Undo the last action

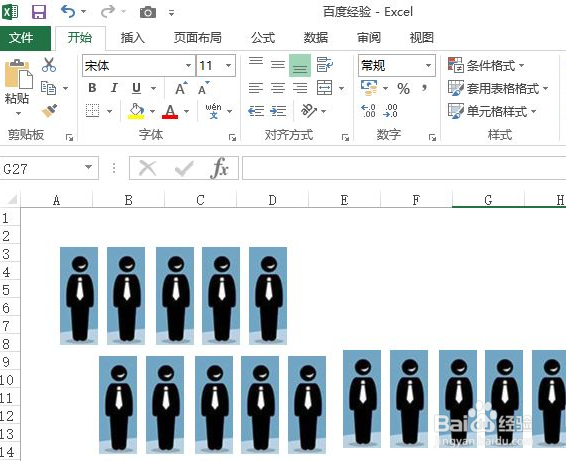pyautogui.click(x=68, y=12)
